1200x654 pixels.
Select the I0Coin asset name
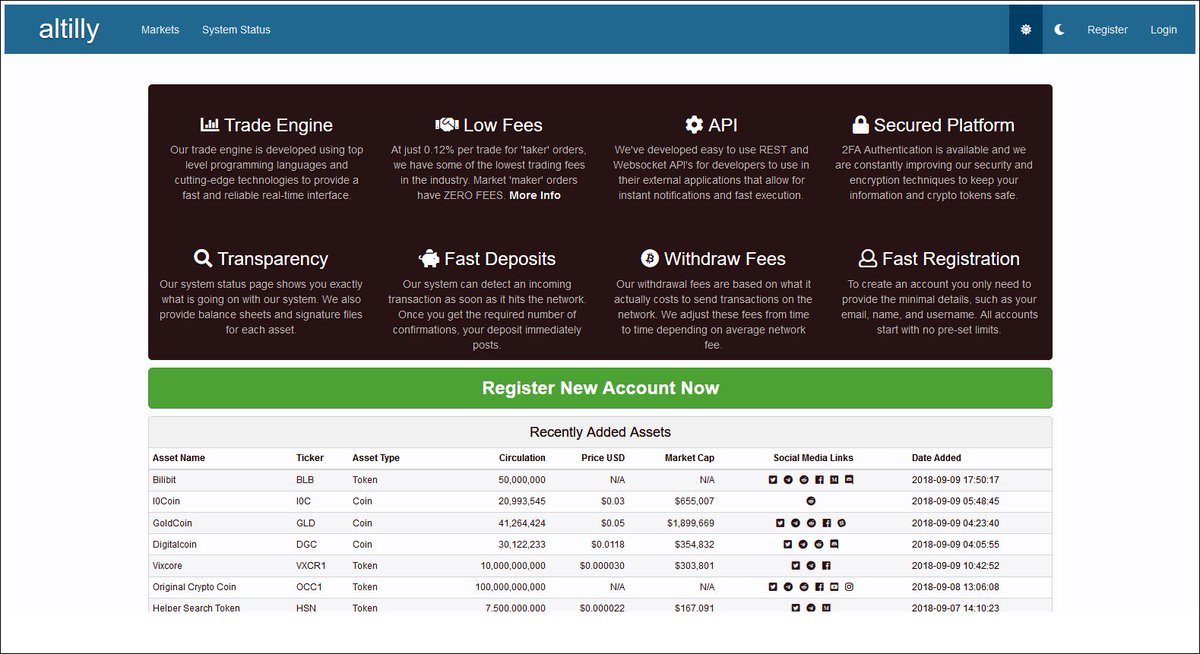click(x=168, y=501)
